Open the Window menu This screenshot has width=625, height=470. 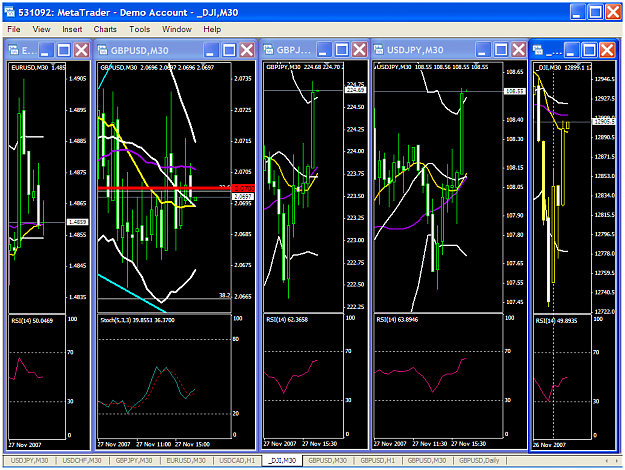[176, 29]
